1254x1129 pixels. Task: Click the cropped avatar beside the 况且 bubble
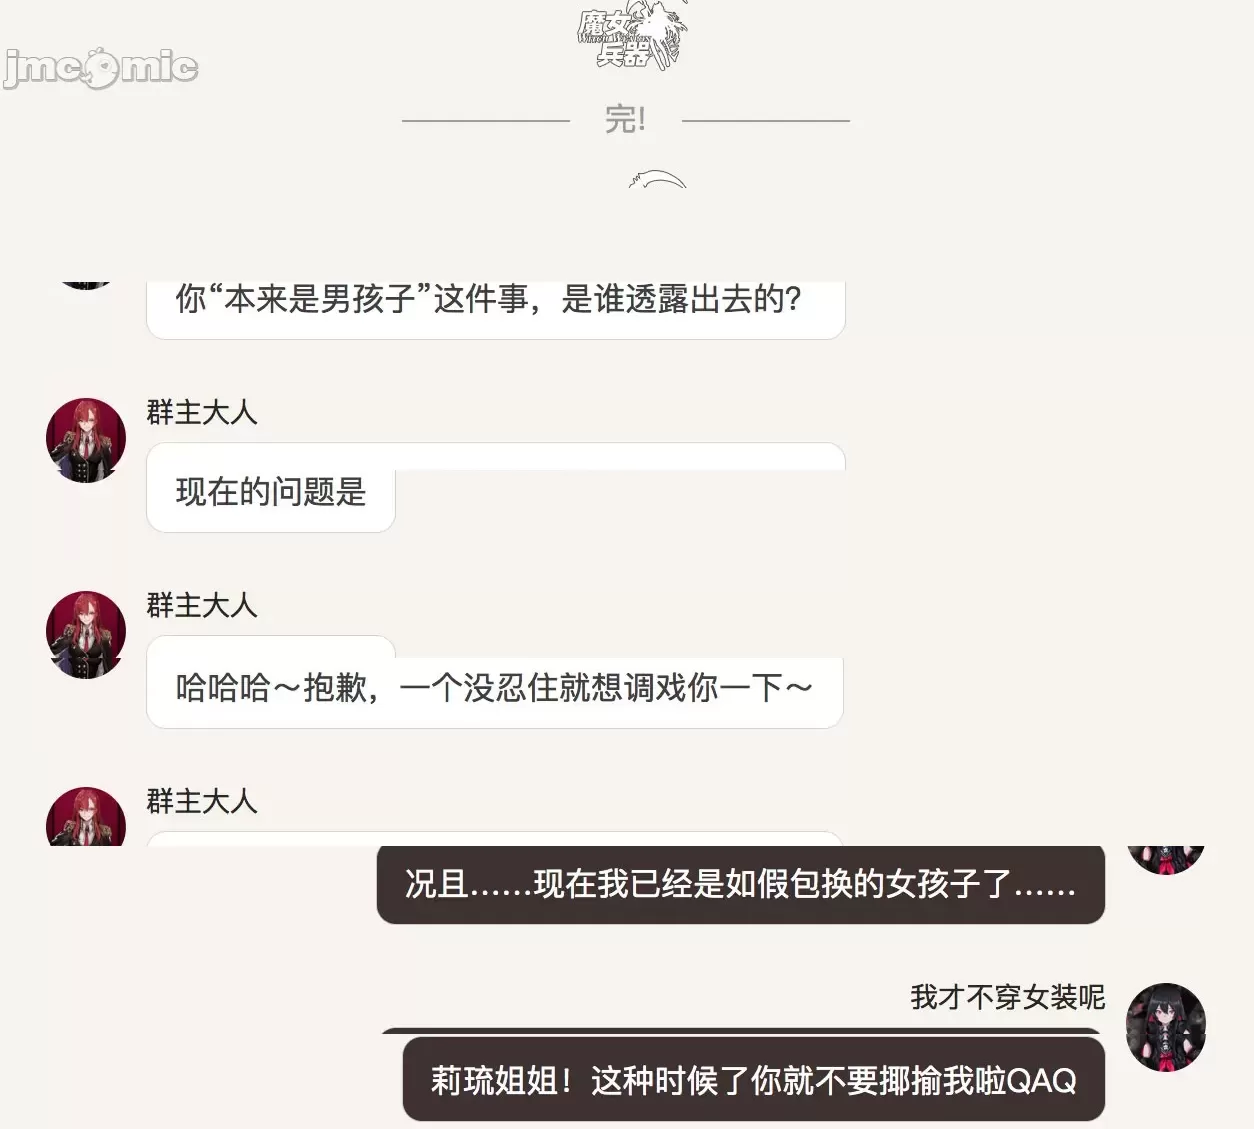1166,860
